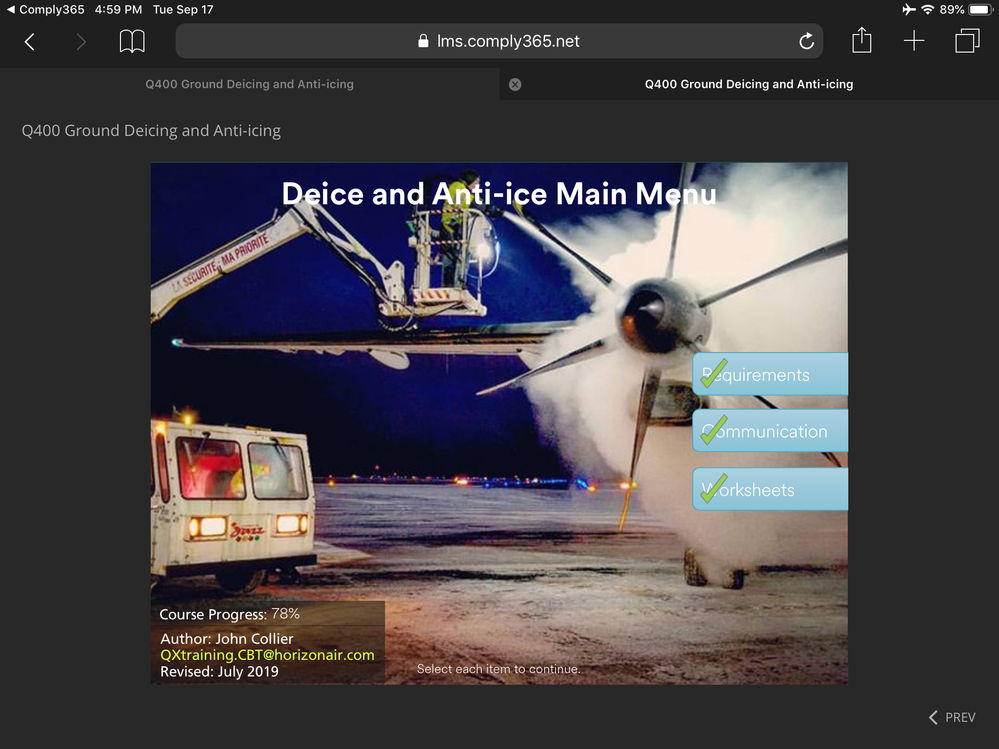Select the active Q400 Ground Deicing tab

pos(749,84)
